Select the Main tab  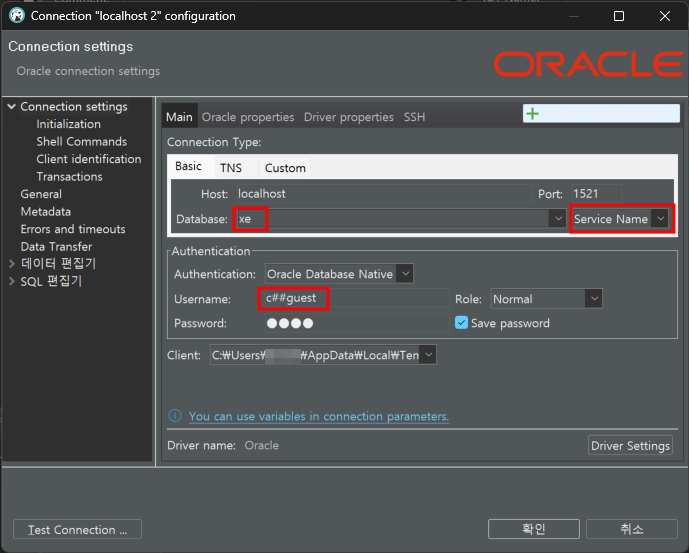tap(179, 117)
